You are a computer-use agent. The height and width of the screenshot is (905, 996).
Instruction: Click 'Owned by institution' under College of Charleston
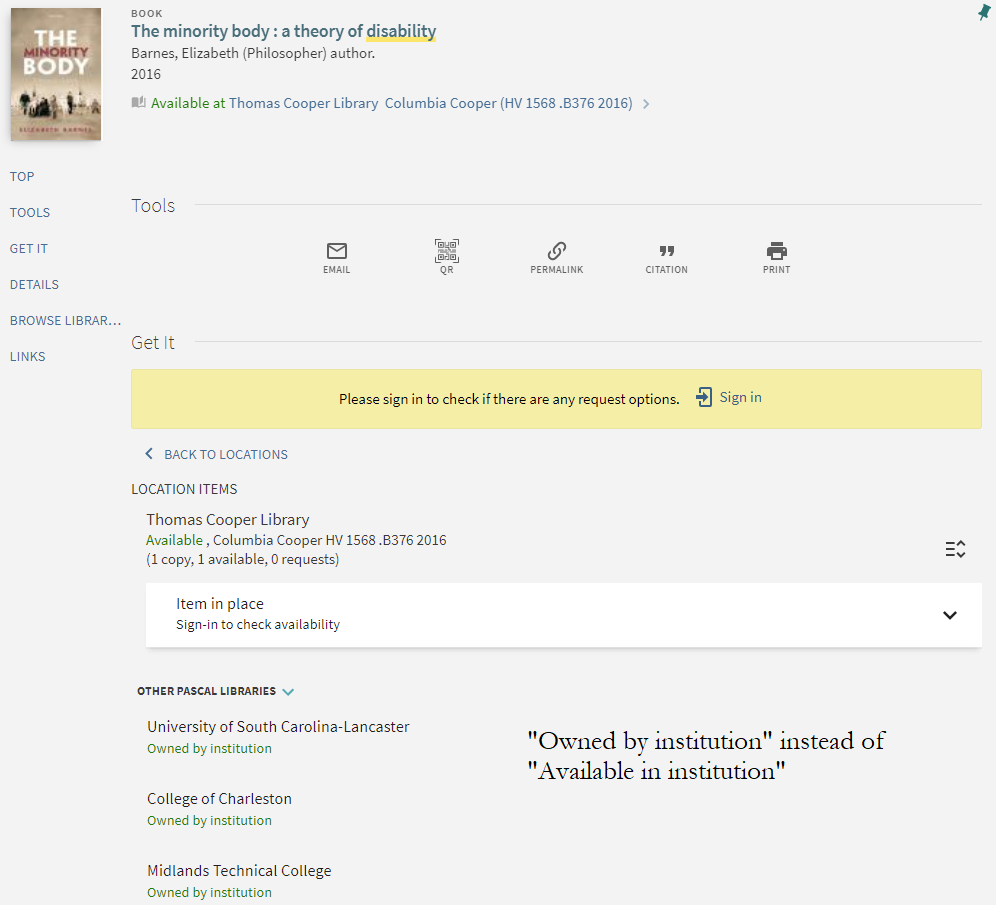[210, 821]
